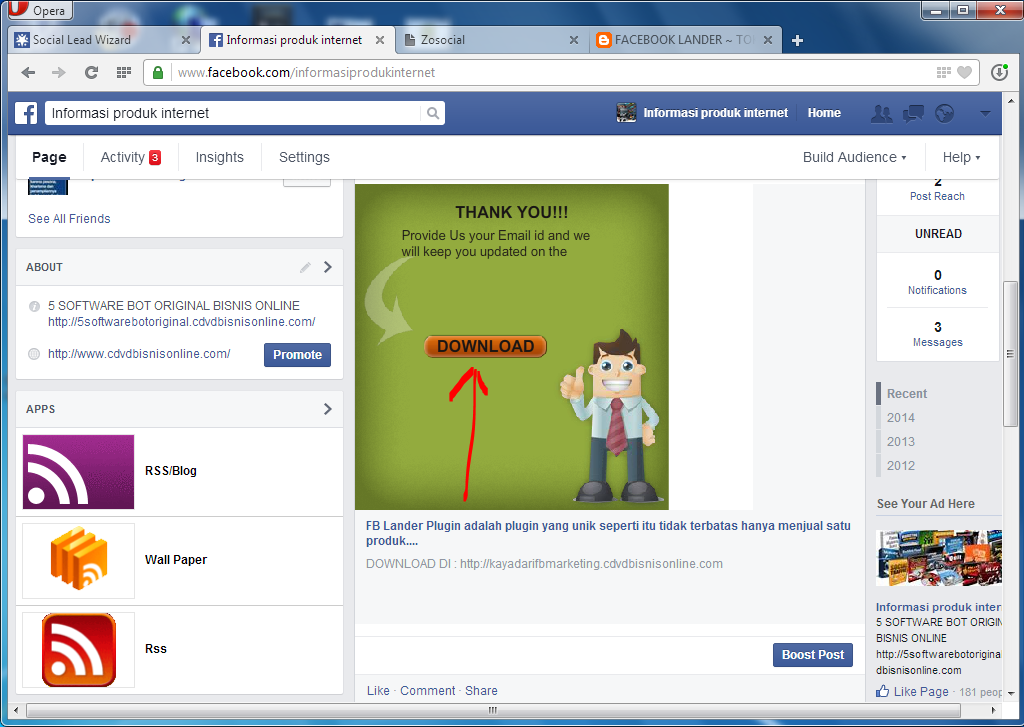The height and width of the screenshot is (727, 1024).
Task: Jump to 2013 on timeline
Action: pyautogui.click(x=901, y=442)
